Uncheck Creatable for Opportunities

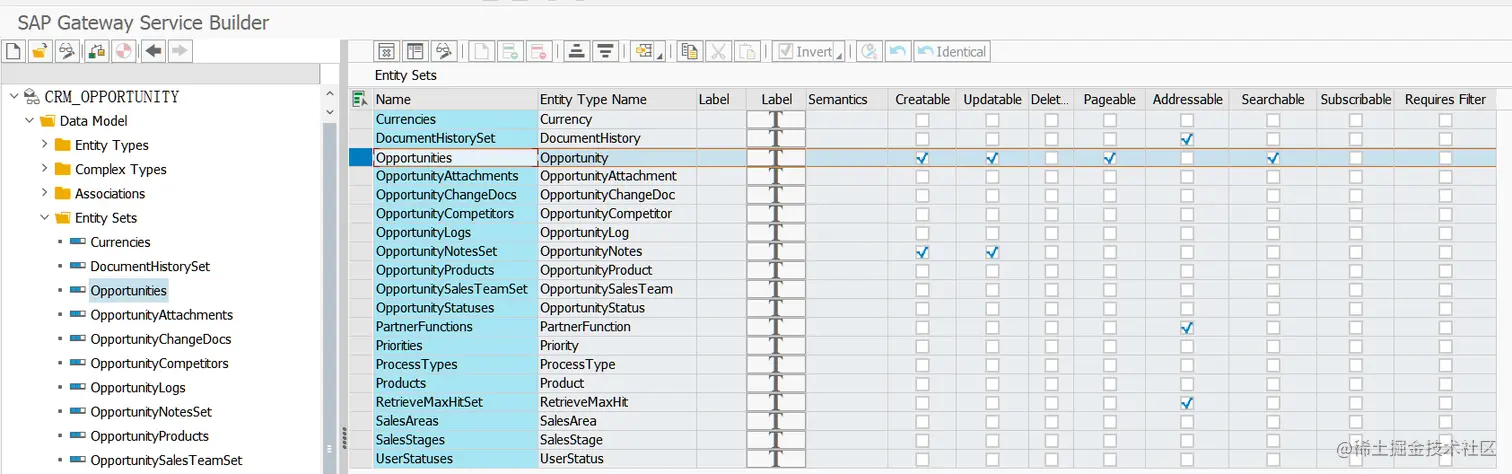[x=922, y=158]
